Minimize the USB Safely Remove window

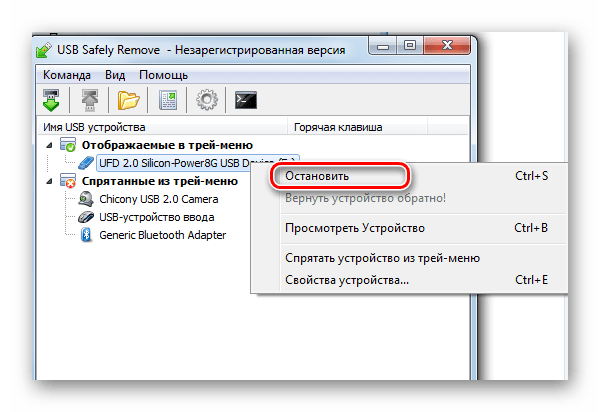point(383,46)
